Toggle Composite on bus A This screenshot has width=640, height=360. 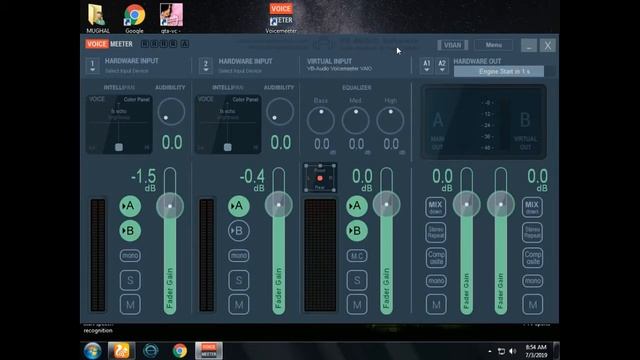click(x=436, y=258)
